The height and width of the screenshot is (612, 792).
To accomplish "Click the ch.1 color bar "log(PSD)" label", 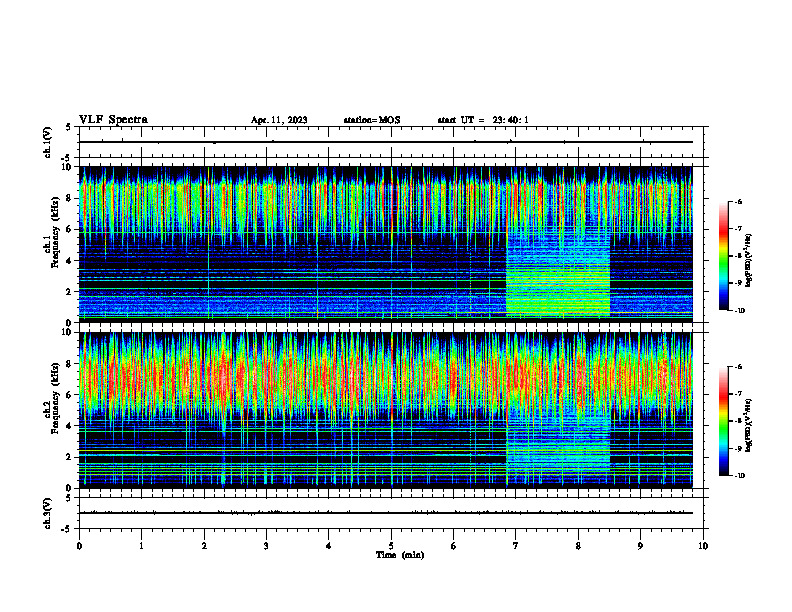I will 749,261.
